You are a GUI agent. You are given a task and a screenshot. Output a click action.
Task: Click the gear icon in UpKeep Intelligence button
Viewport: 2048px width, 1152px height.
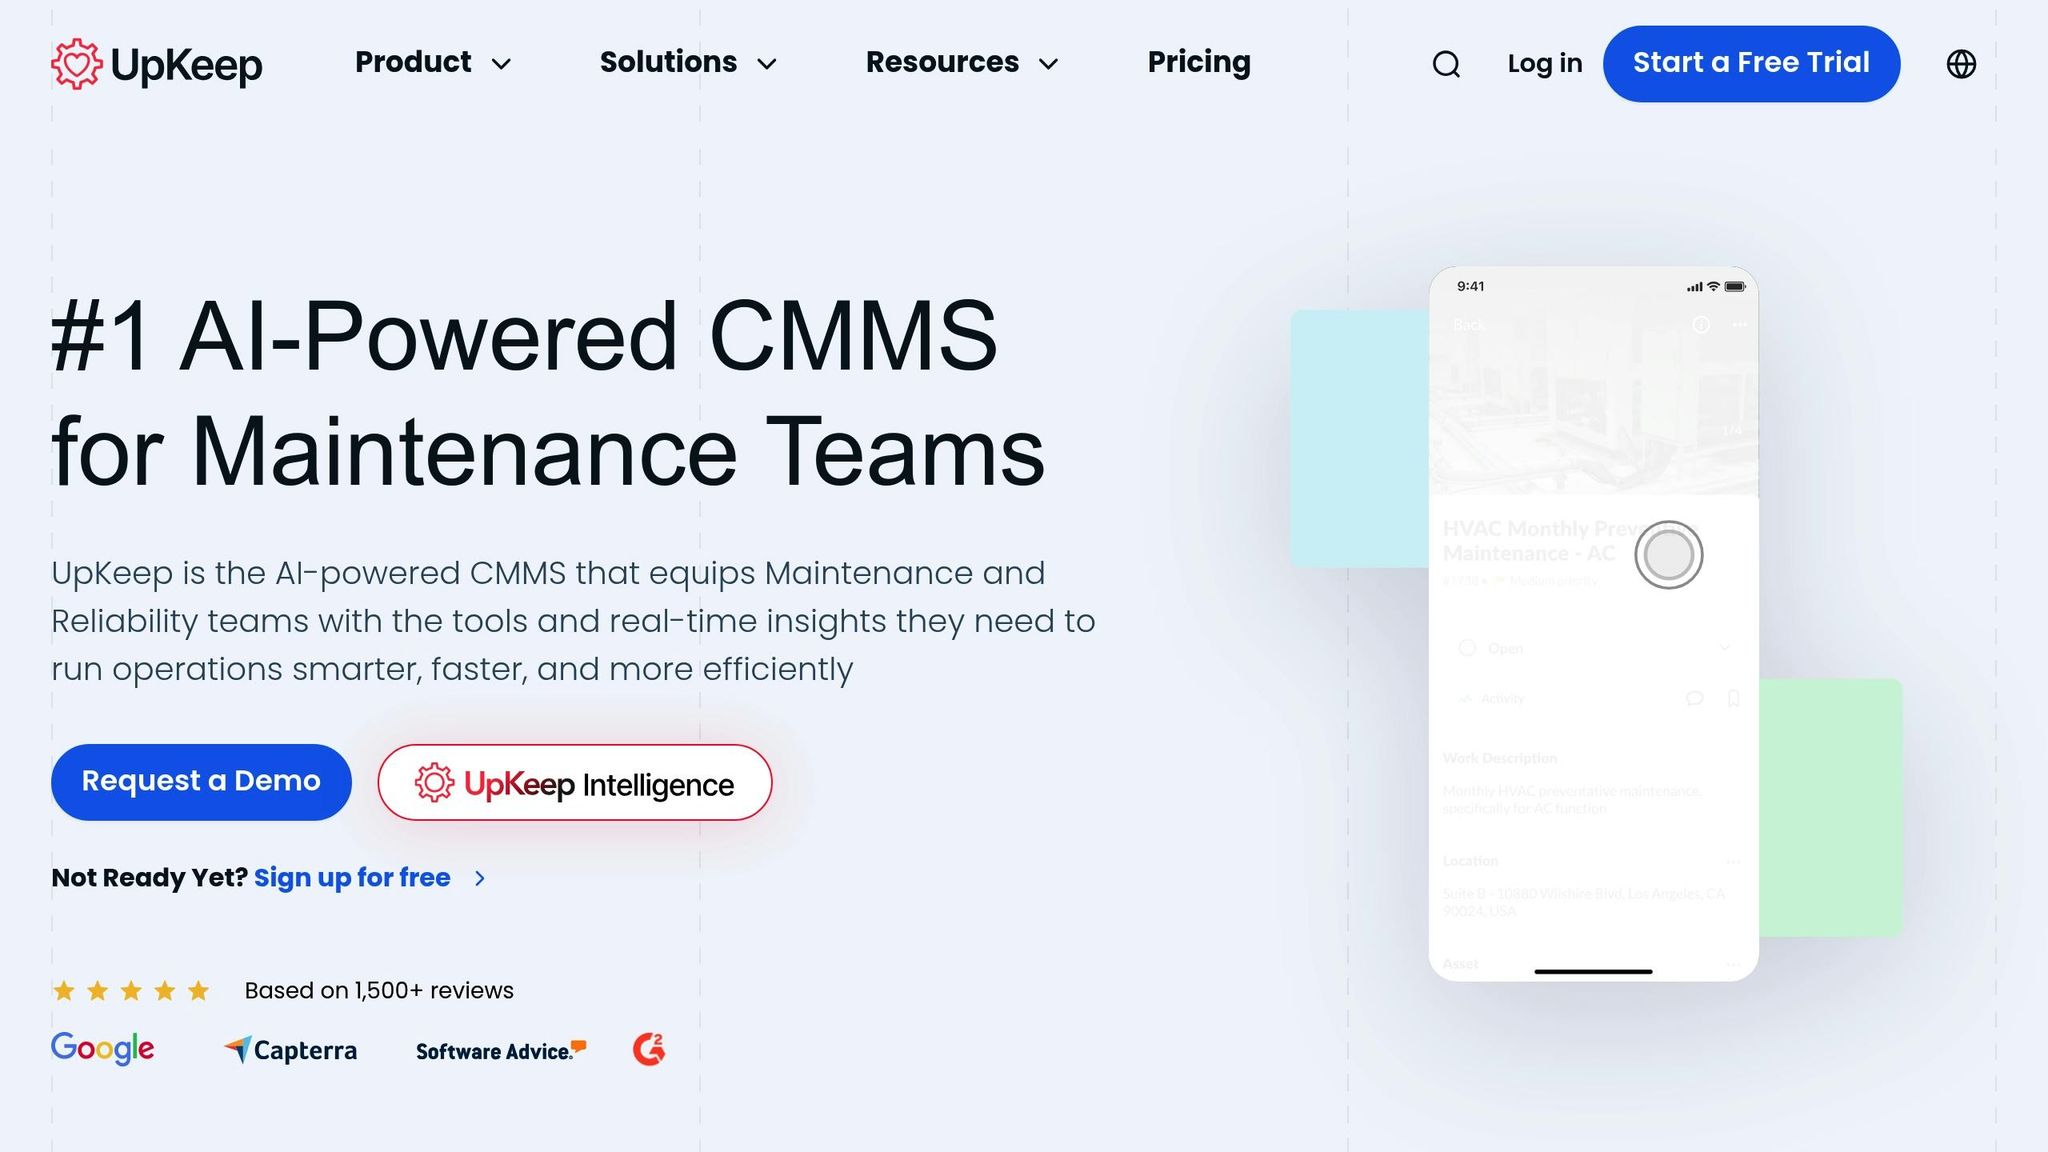[434, 783]
